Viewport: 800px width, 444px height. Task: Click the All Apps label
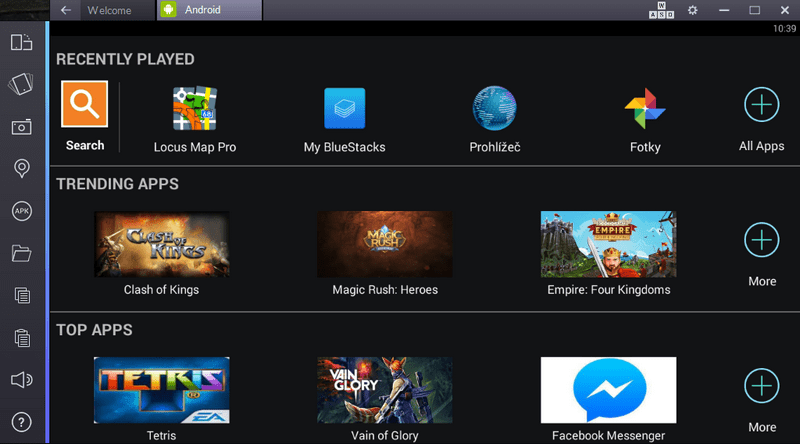coord(761,146)
